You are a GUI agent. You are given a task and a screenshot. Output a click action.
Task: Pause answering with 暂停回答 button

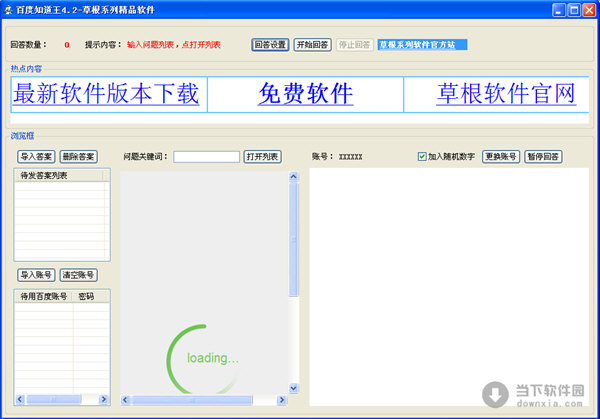click(x=543, y=157)
